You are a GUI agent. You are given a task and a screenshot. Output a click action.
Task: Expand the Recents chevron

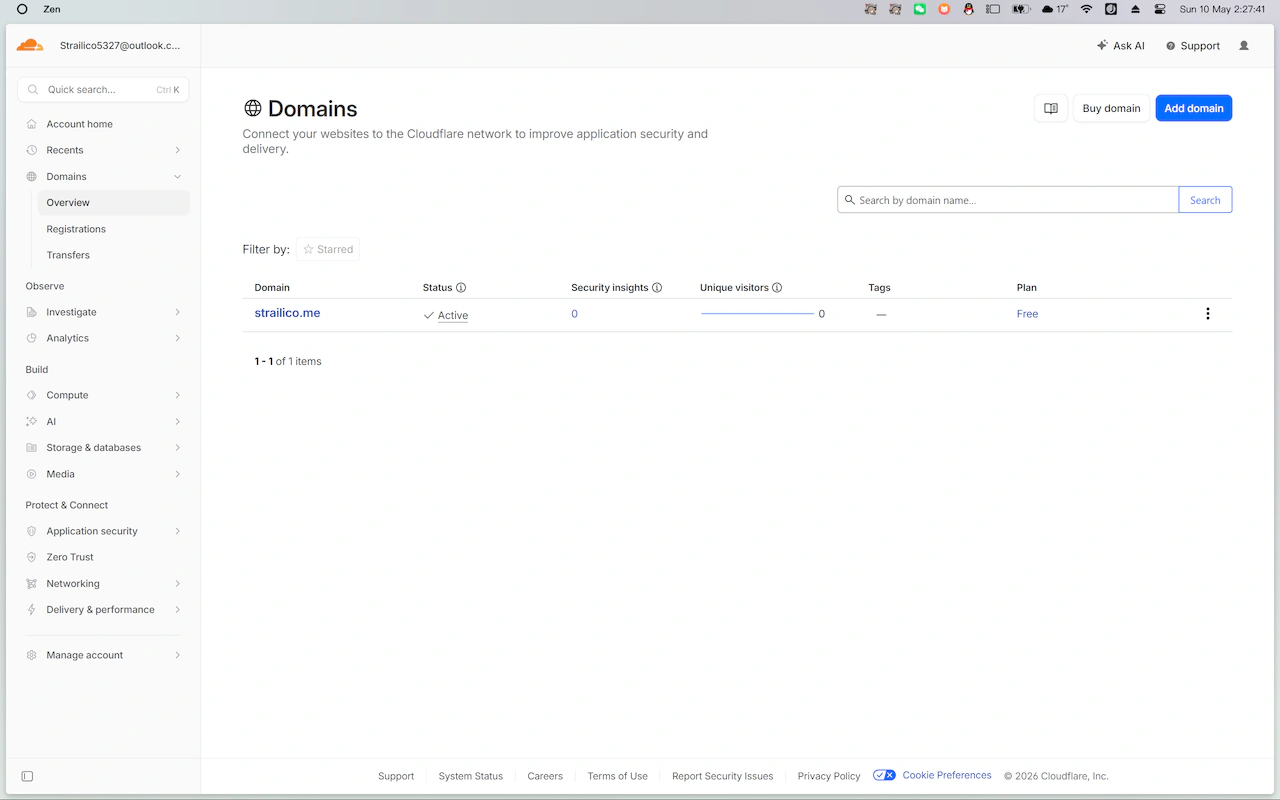(177, 150)
